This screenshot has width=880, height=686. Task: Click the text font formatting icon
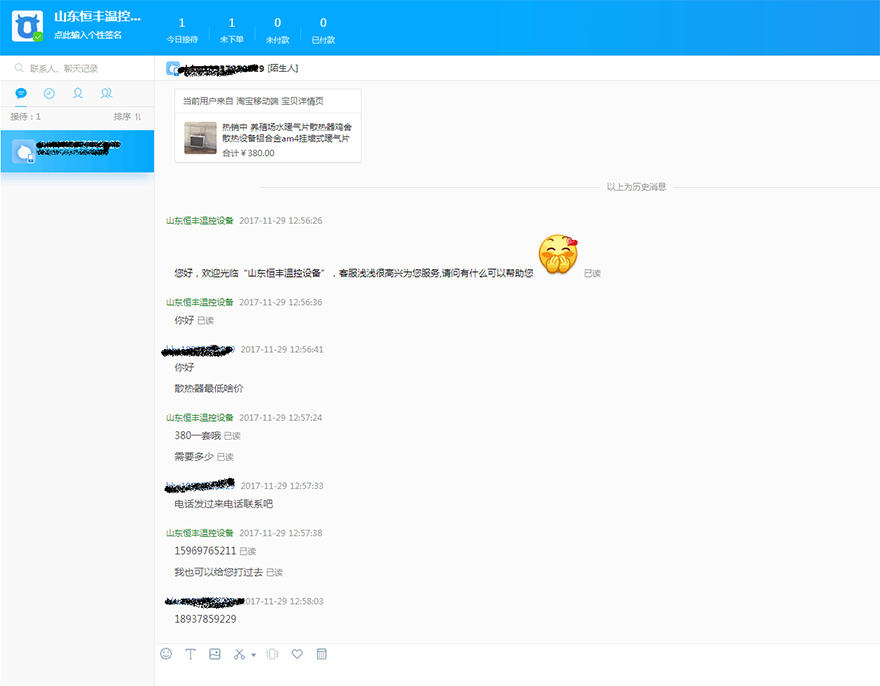(190, 654)
